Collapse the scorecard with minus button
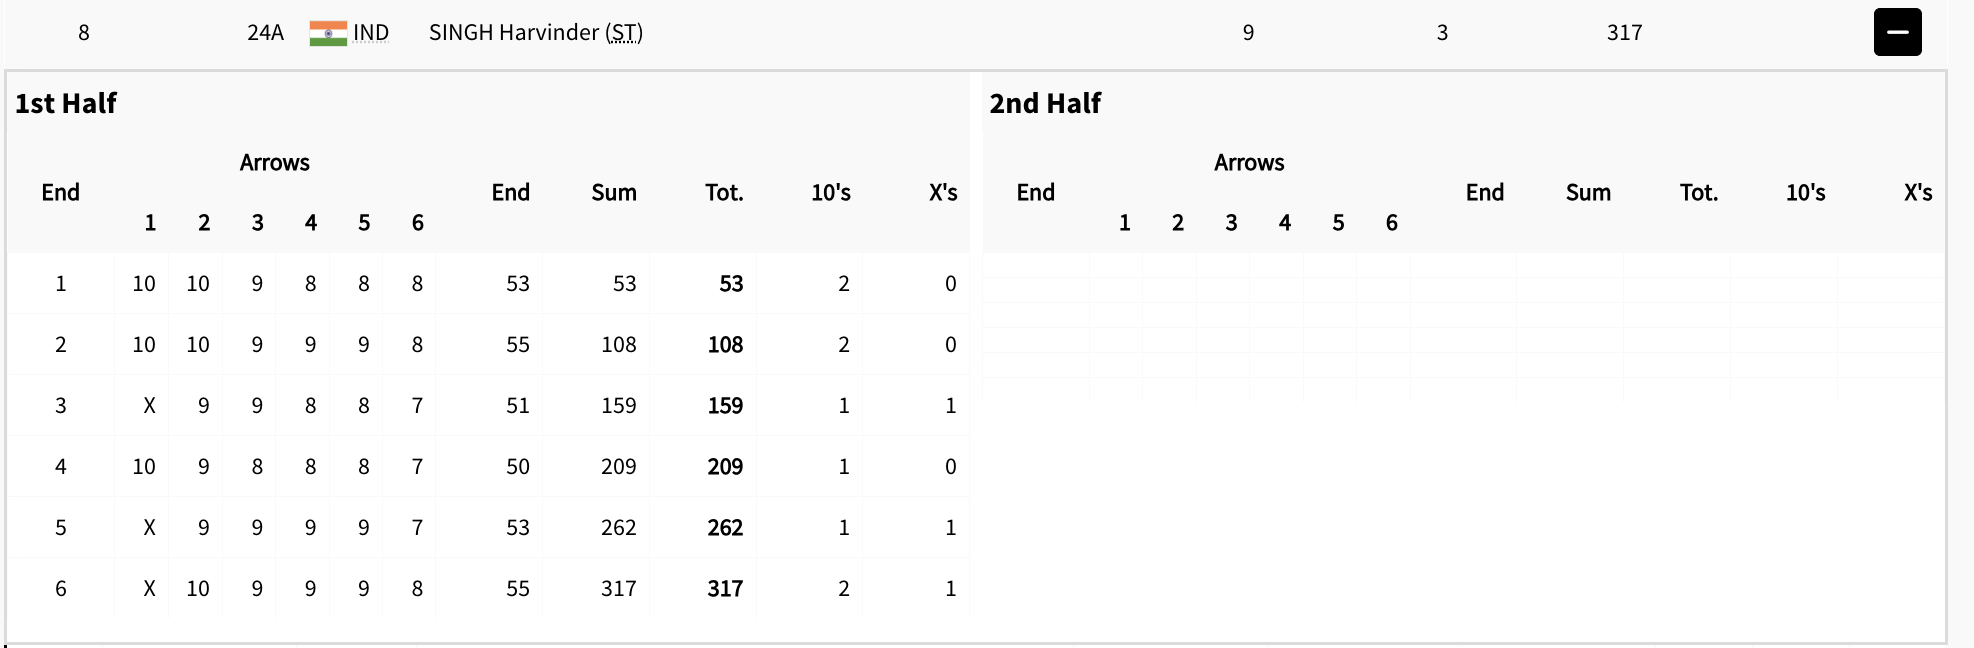Screen dimensions: 1974x648 (x=1897, y=32)
